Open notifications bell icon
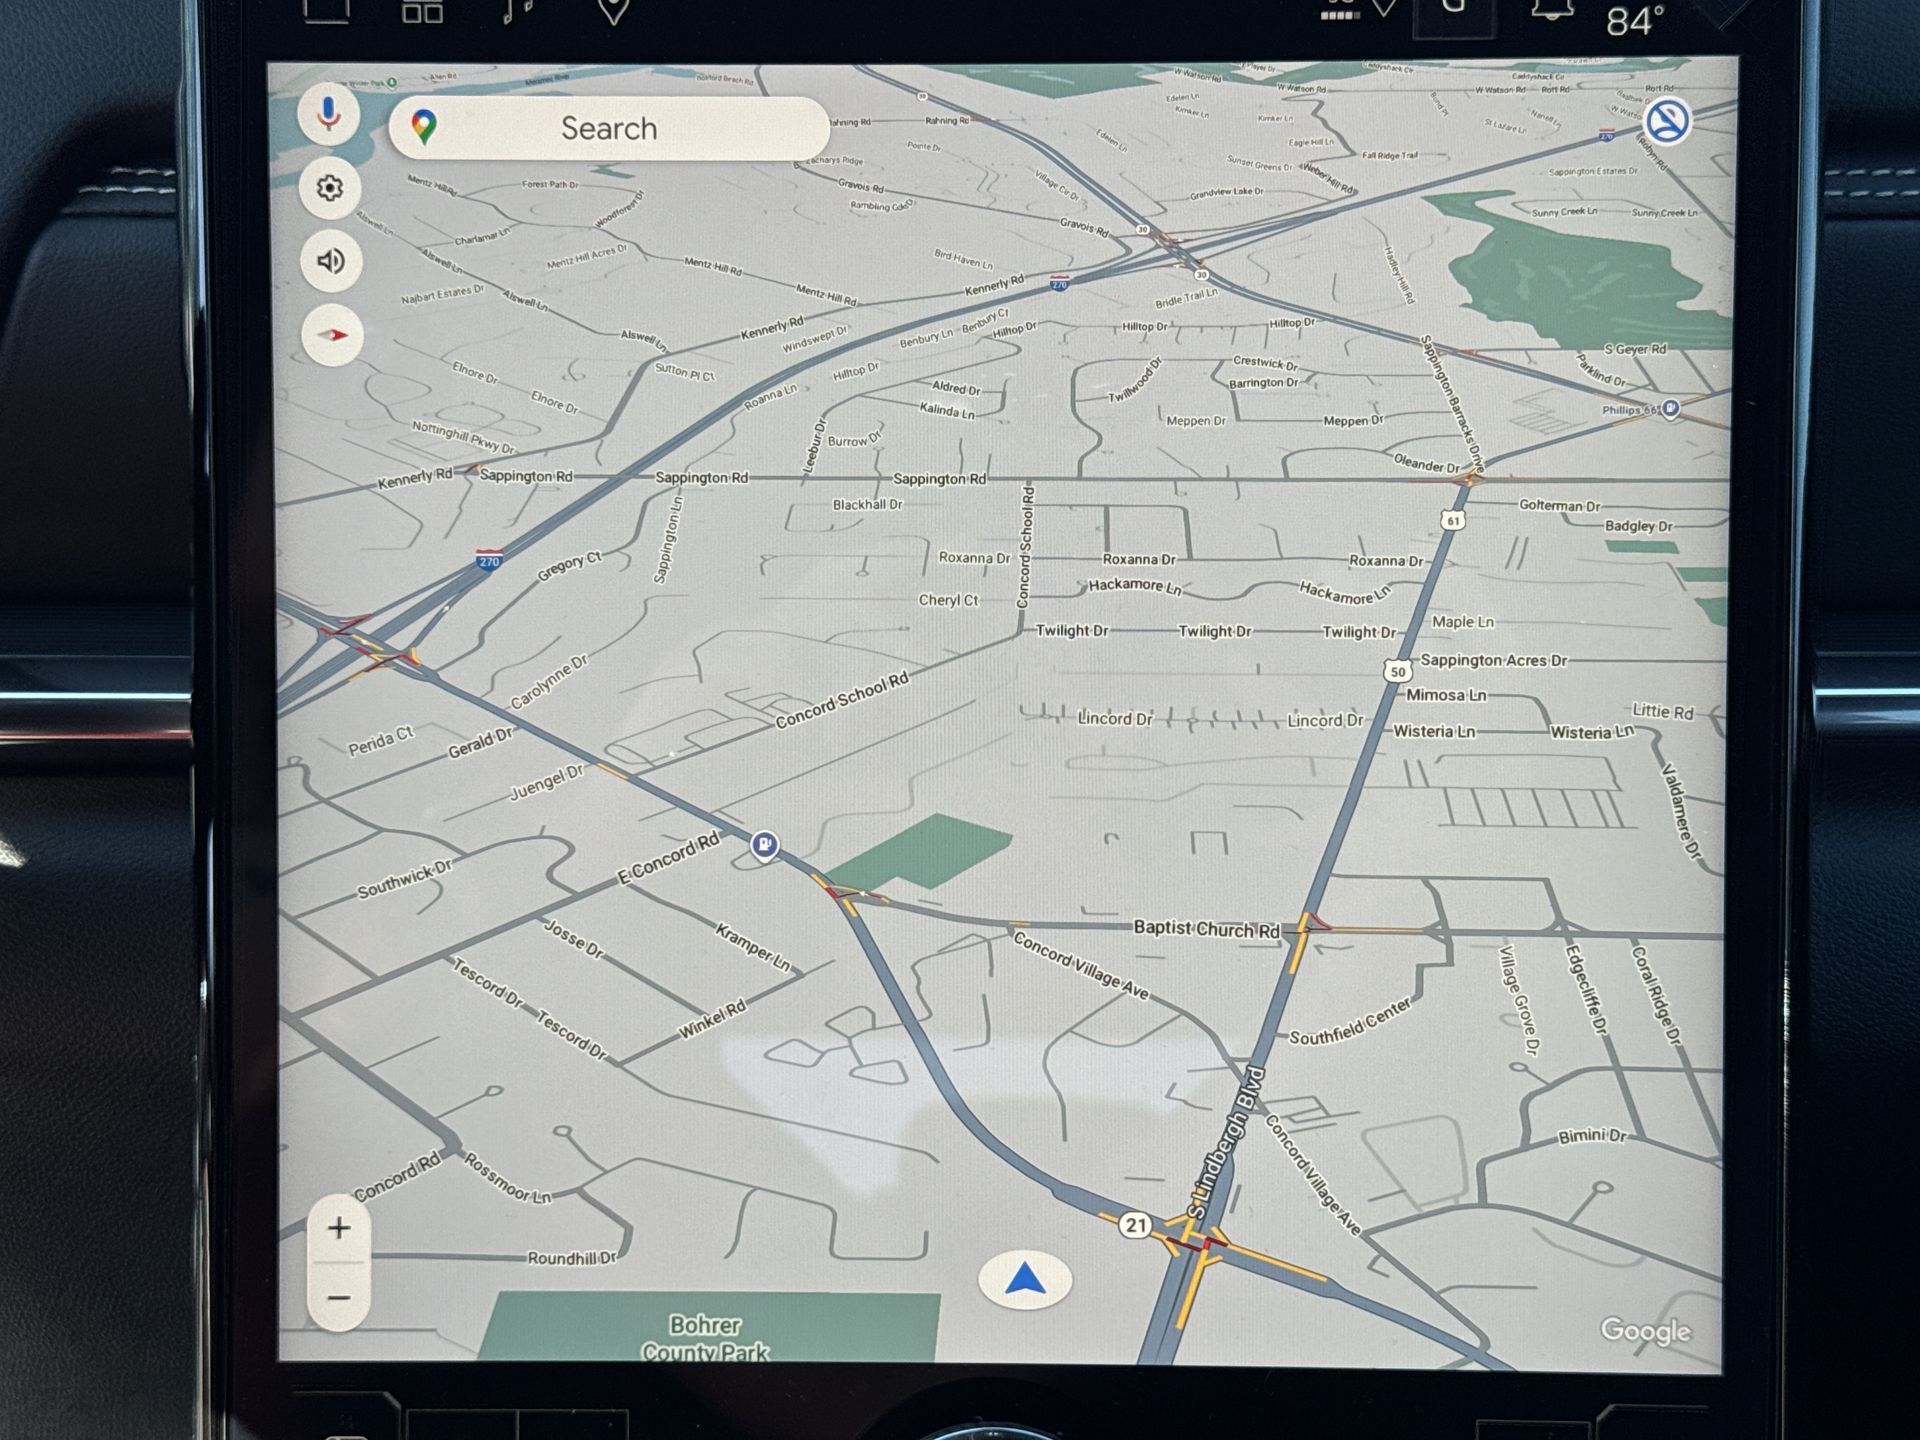1920x1440 pixels. click(x=1551, y=10)
